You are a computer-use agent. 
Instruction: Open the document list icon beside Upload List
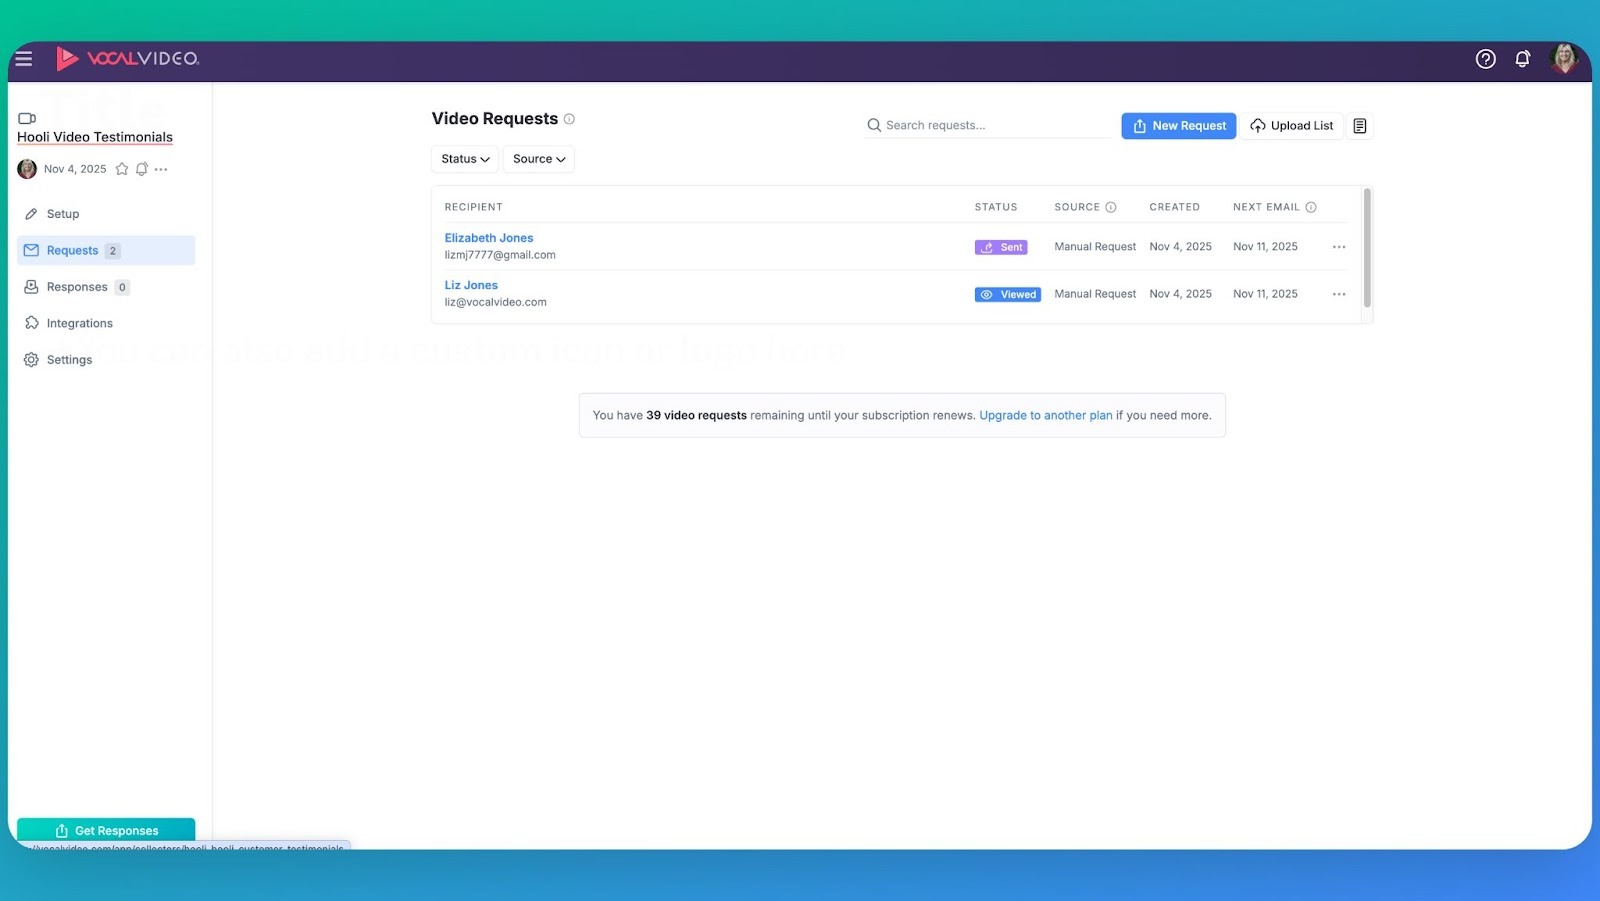[1360, 126]
